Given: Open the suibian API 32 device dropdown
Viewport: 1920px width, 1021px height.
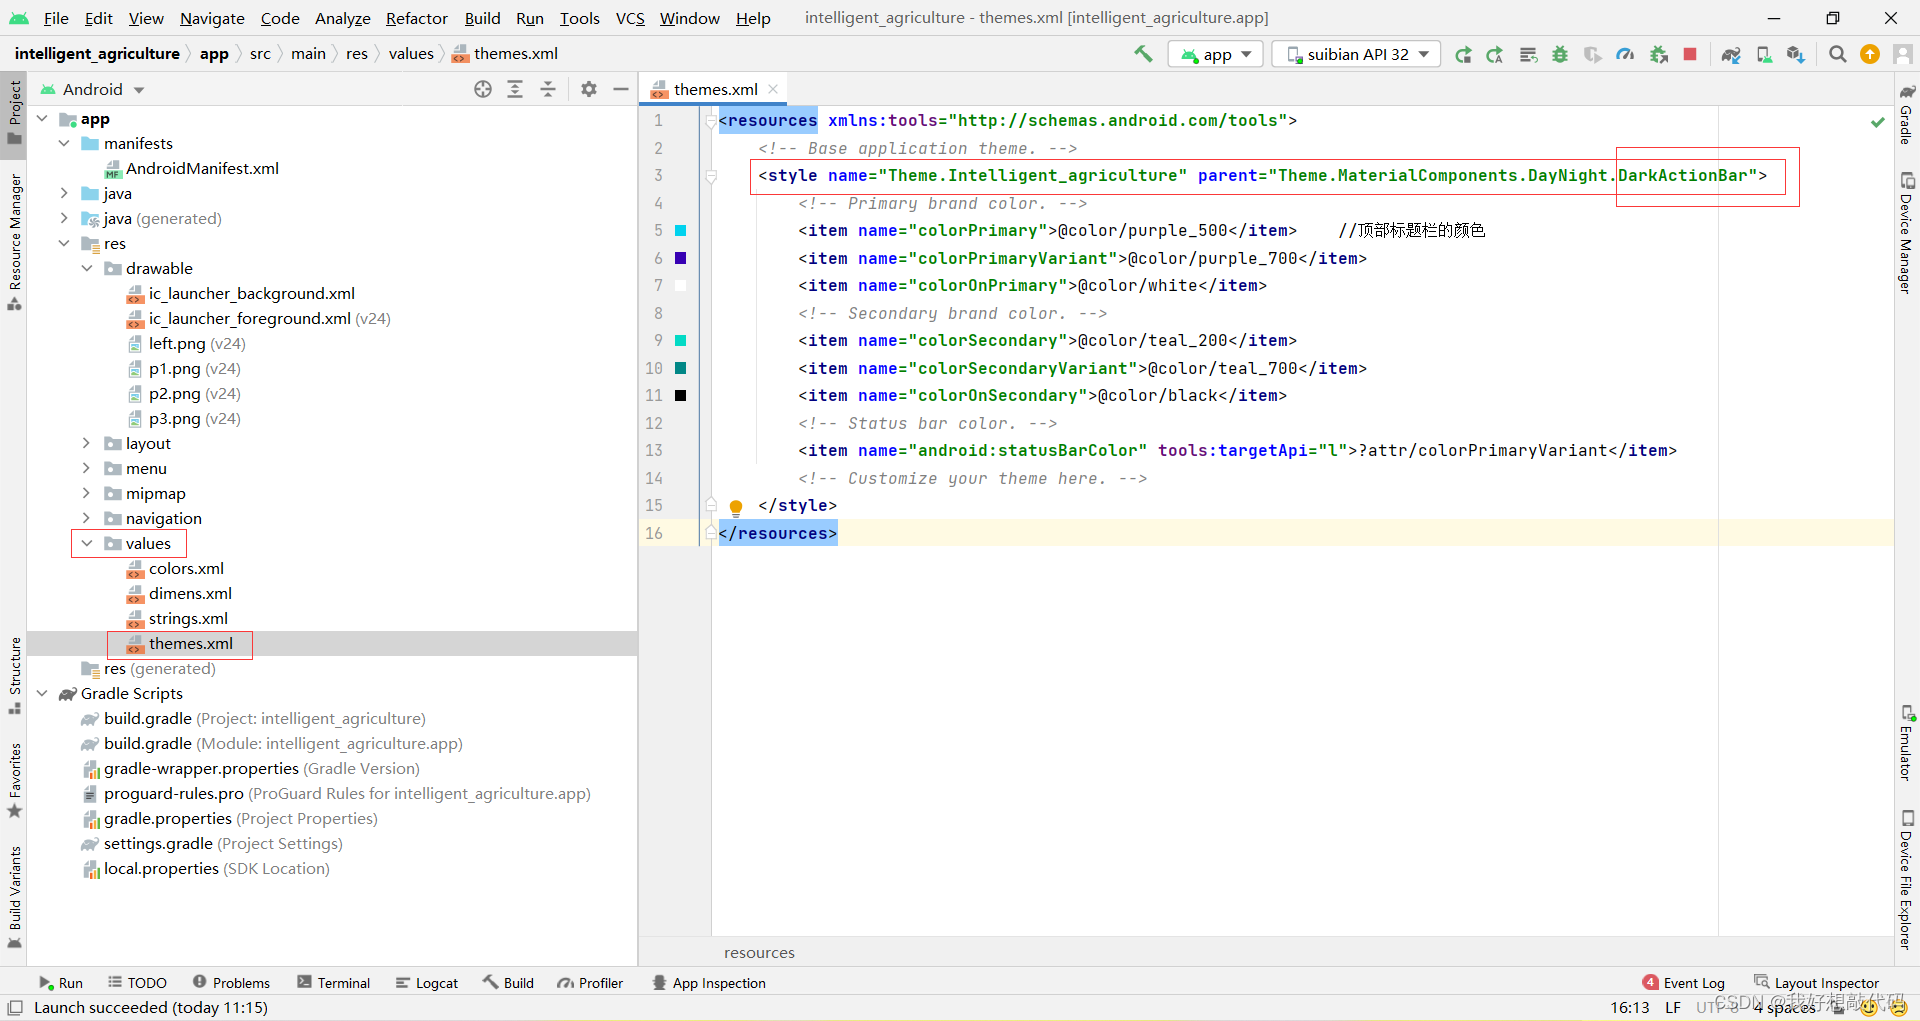Looking at the screenshot, I should 1356,54.
